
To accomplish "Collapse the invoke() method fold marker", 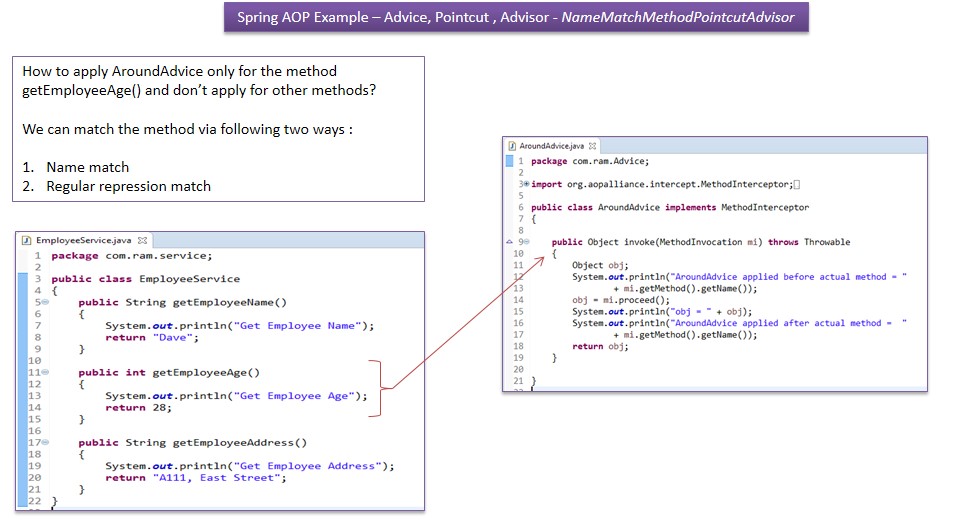I will 526,242.
